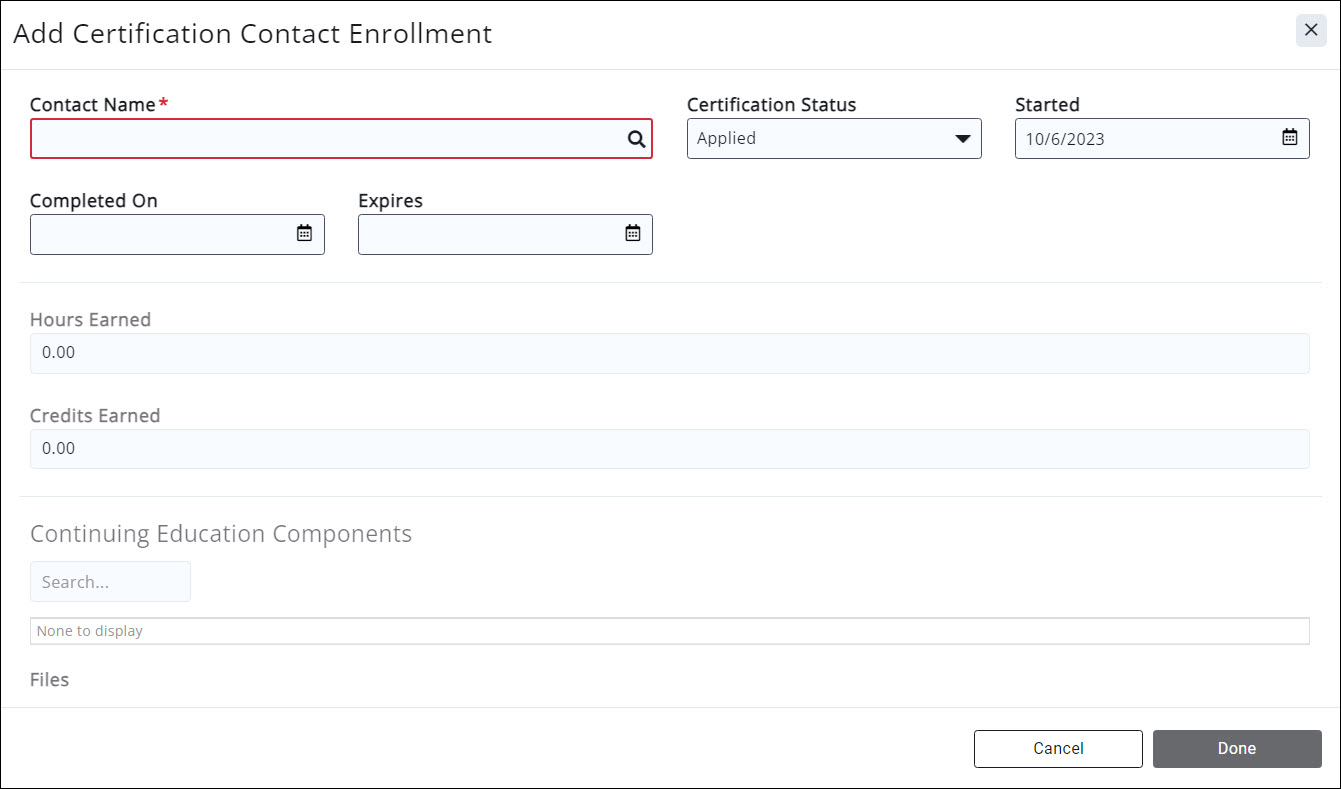The height and width of the screenshot is (789, 1341).
Task: Open the Completed On calendar picker icon
Action: [x=304, y=234]
